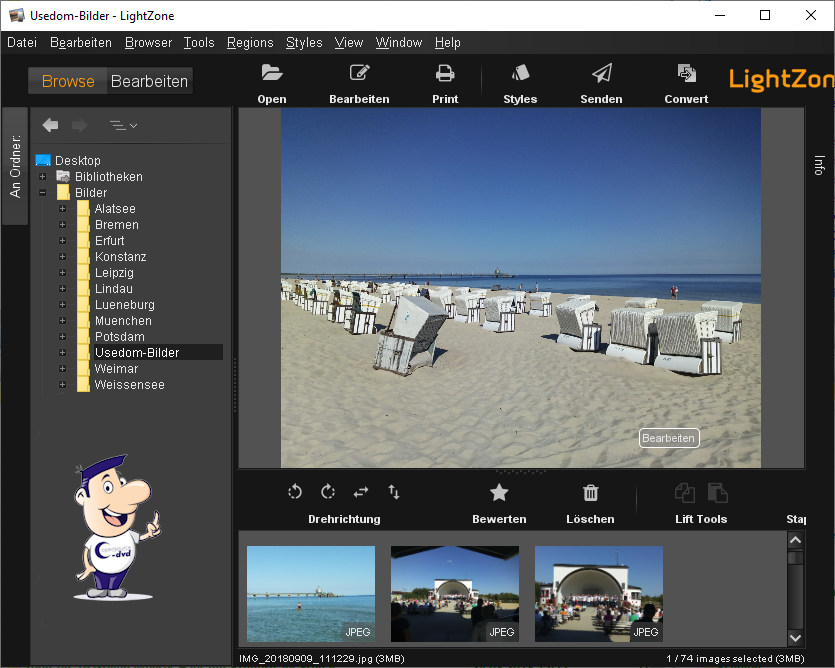The width and height of the screenshot is (835, 668).
Task: Open the folder view options dropdown
Action: [x=123, y=125]
